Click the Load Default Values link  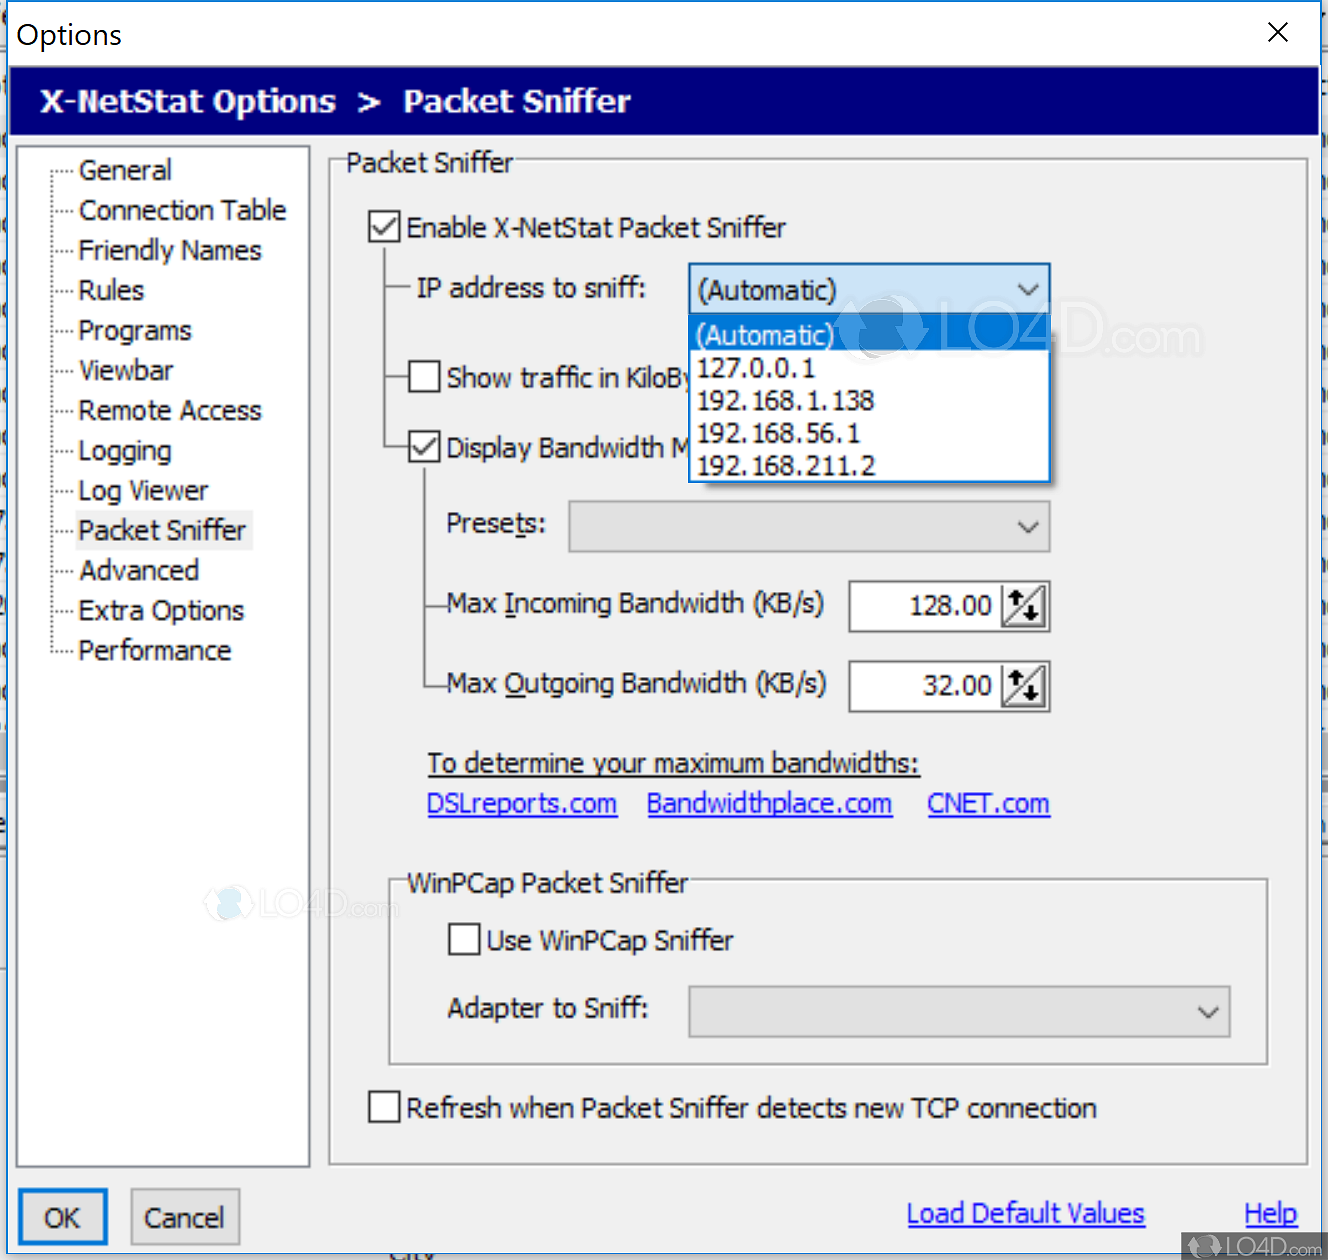[x=1025, y=1212]
